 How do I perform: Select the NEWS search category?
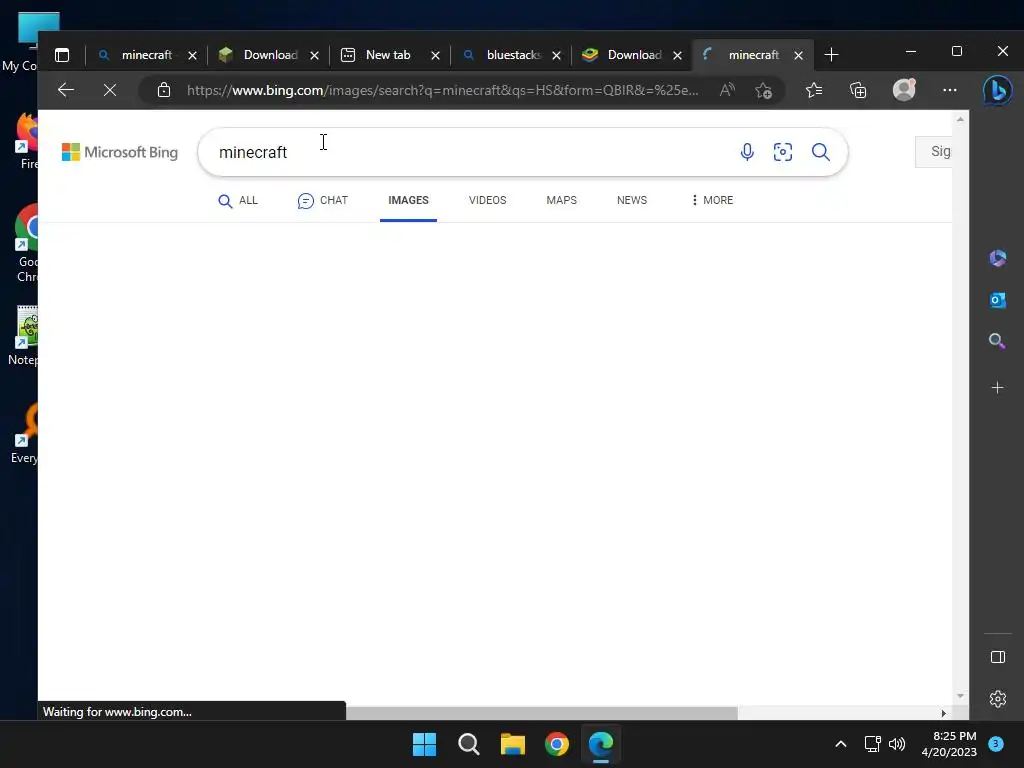632,200
